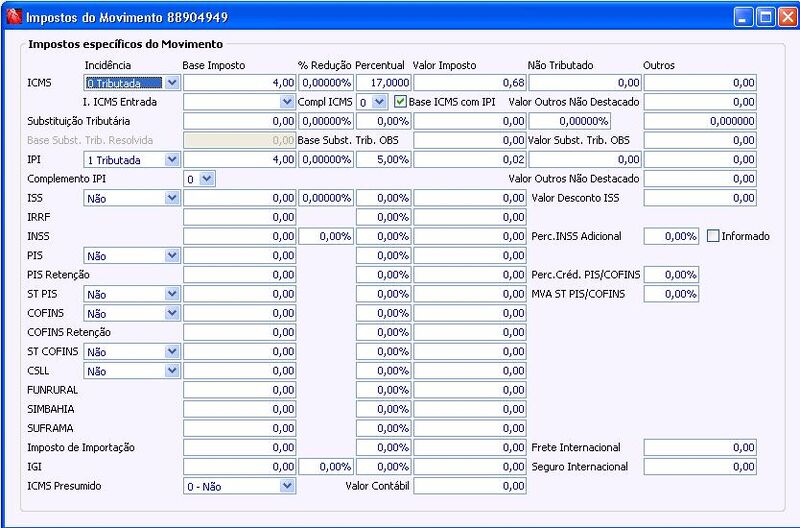Click the IRRF Percentual field
The width and height of the screenshot is (800, 528).
pyautogui.click(x=383, y=217)
